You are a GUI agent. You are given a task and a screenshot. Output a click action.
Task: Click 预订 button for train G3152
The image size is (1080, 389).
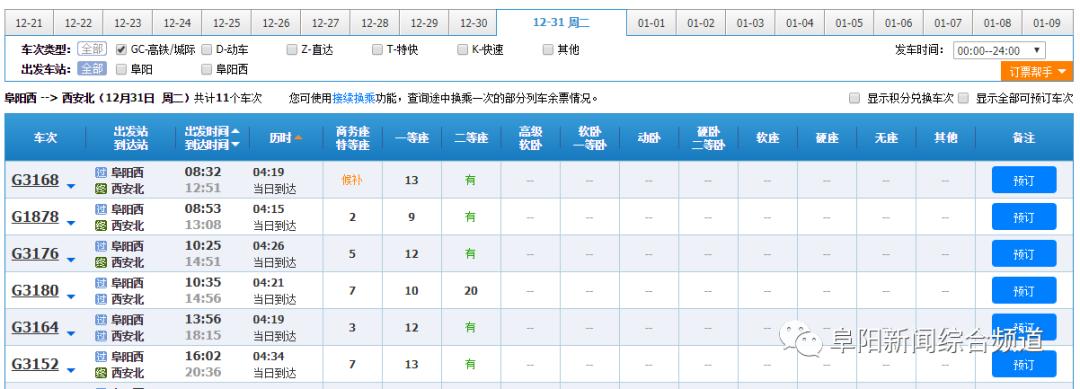point(1024,364)
